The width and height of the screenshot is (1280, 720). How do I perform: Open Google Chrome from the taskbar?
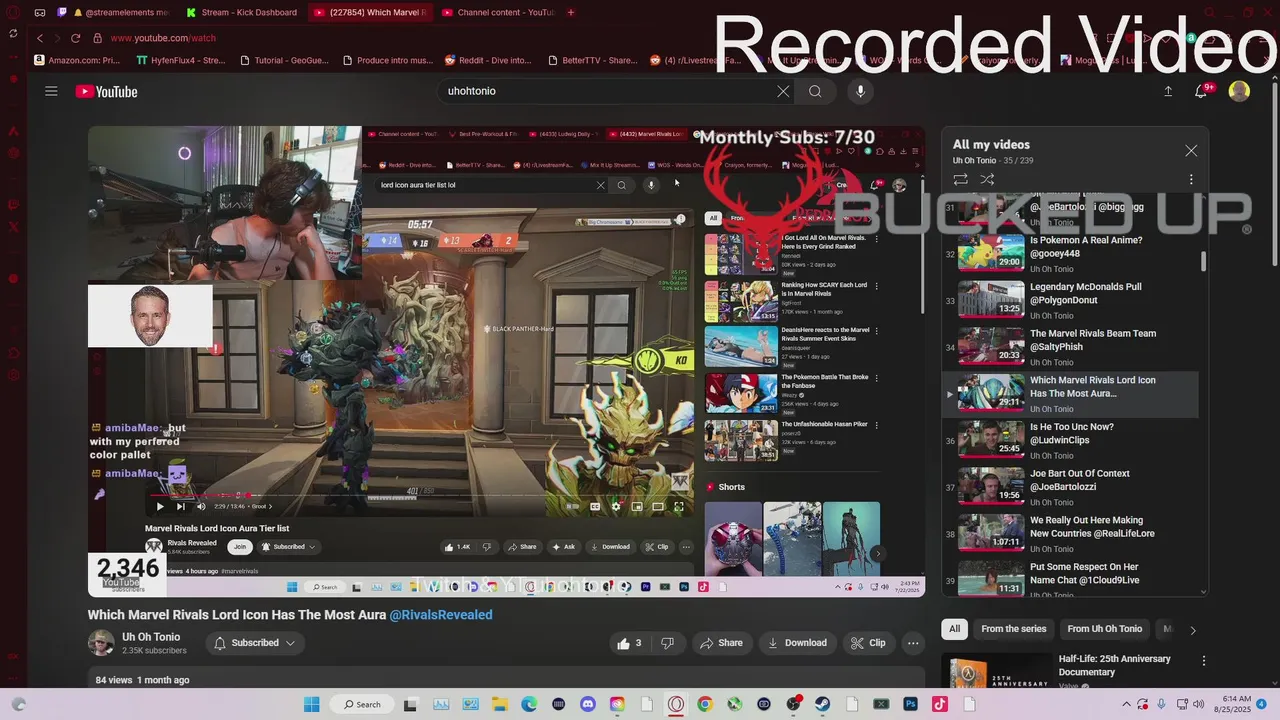[705, 704]
